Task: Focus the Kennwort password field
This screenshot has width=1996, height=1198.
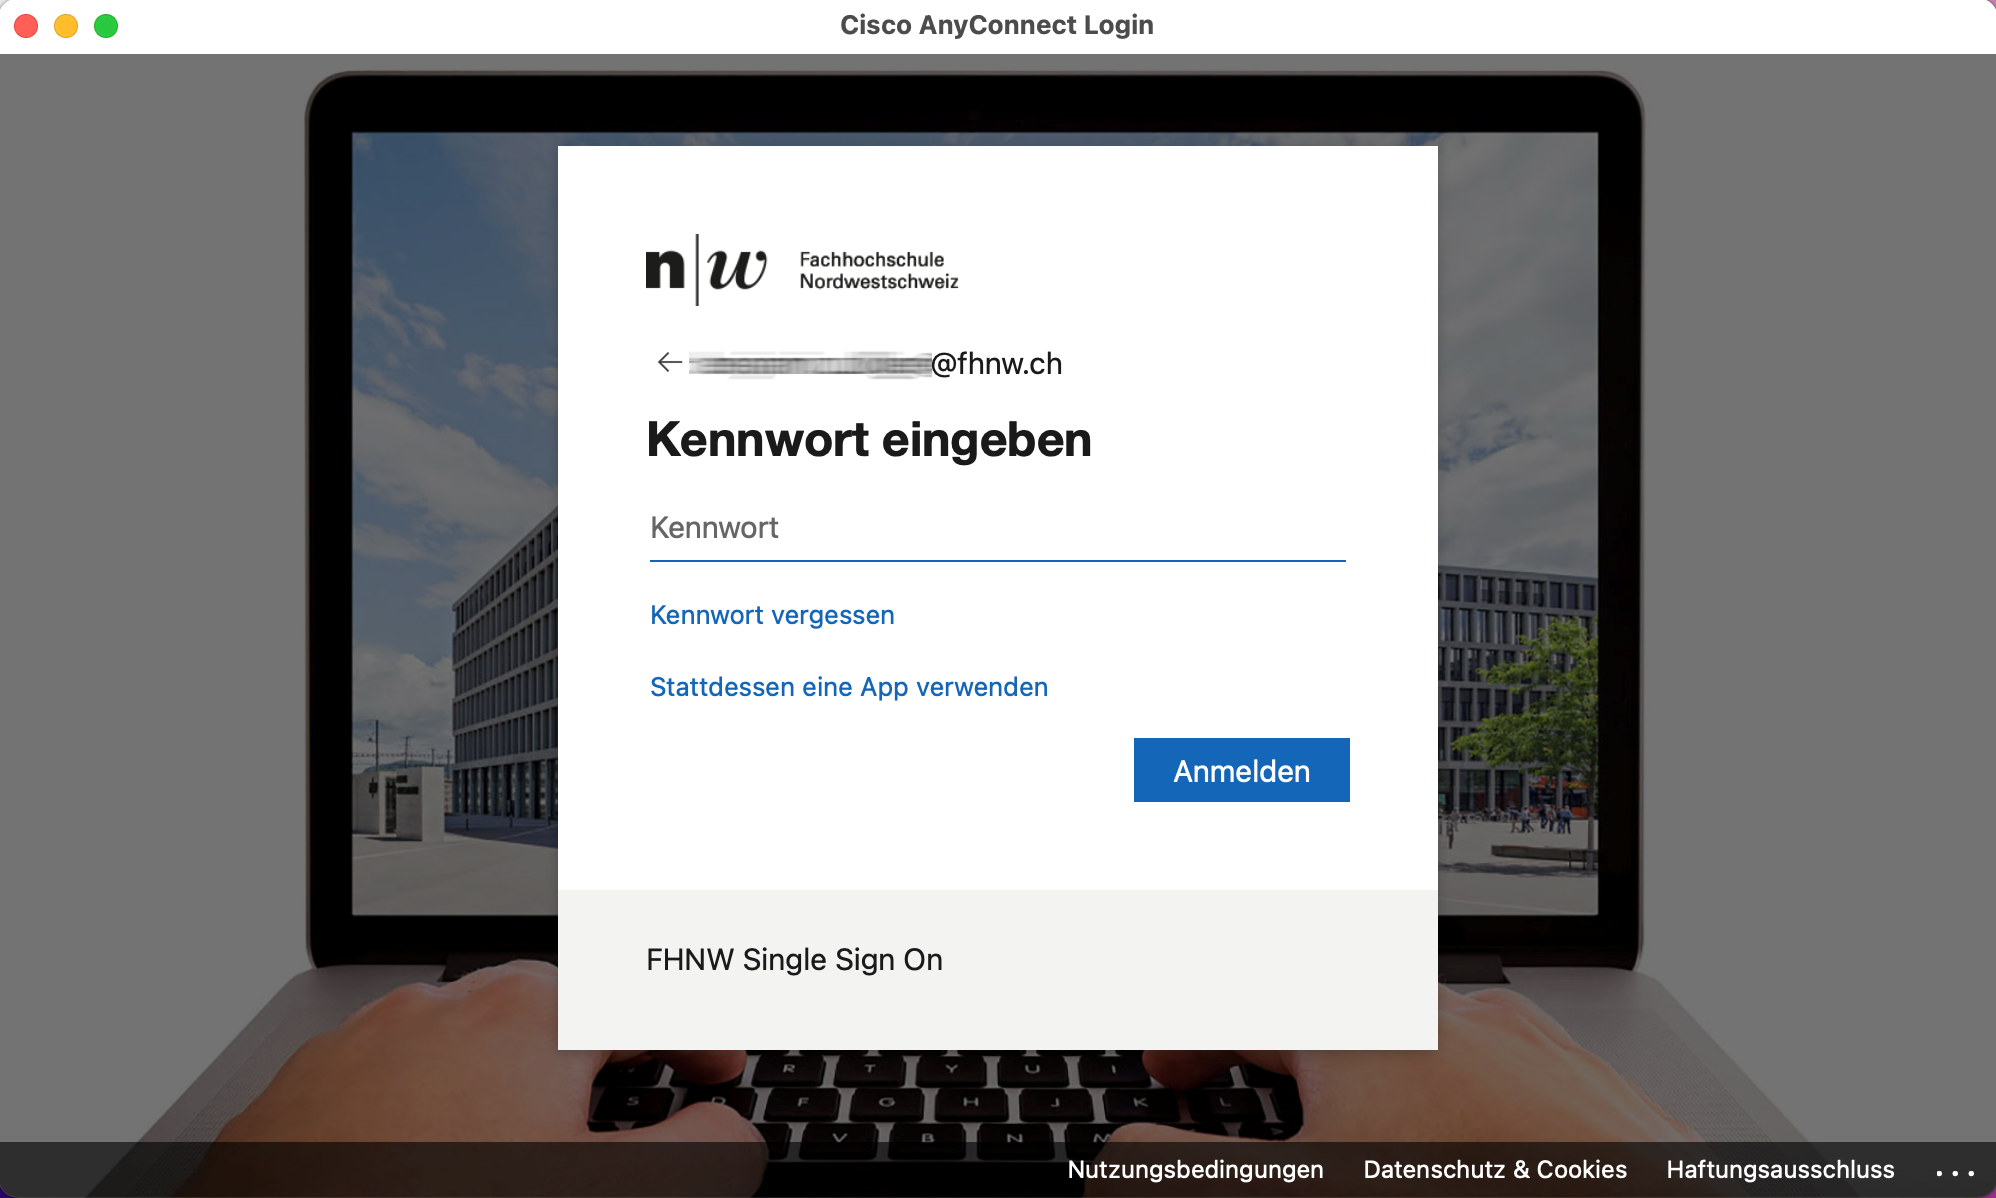Action: pyautogui.click(x=996, y=528)
